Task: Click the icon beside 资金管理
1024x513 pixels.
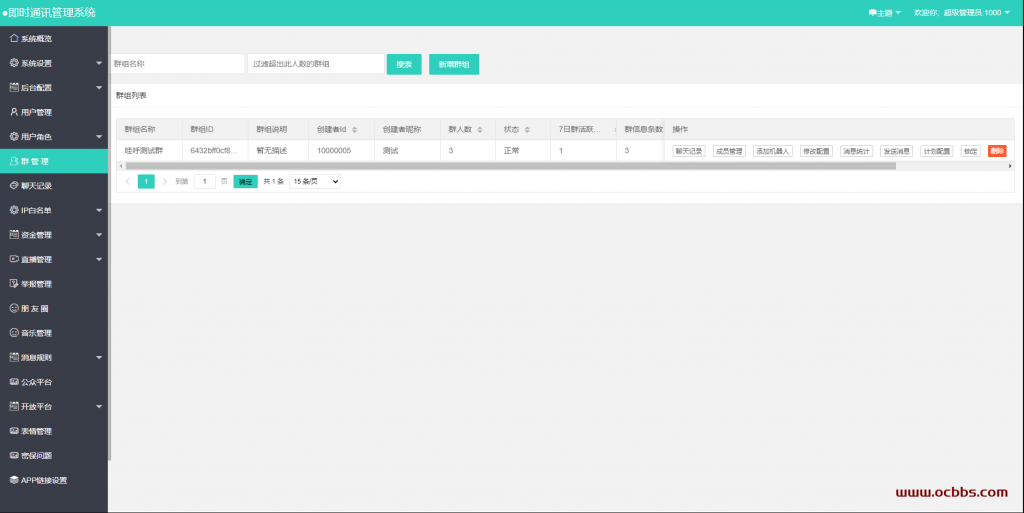Action: (14, 234)
